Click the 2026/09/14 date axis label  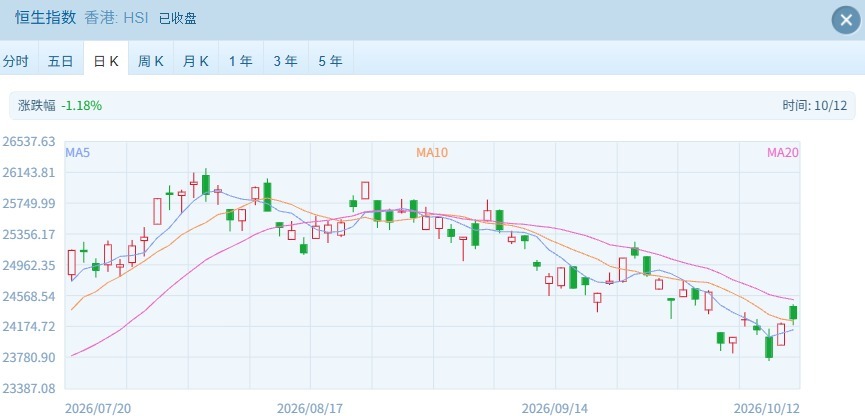tap(555, 408)
